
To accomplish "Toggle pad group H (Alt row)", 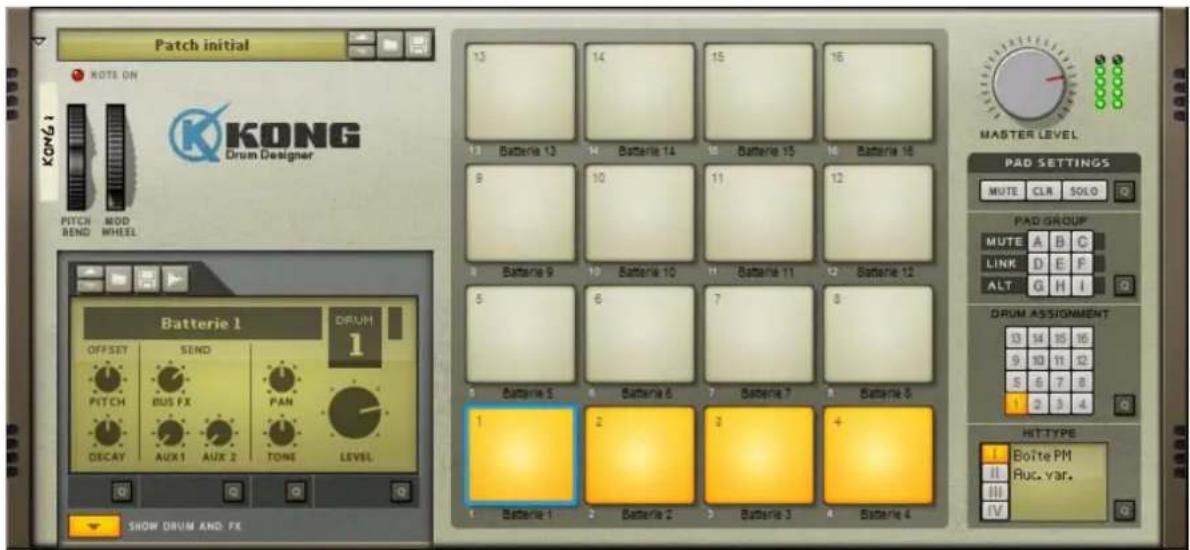I will pyautogui.click(x=1059, y=285).
